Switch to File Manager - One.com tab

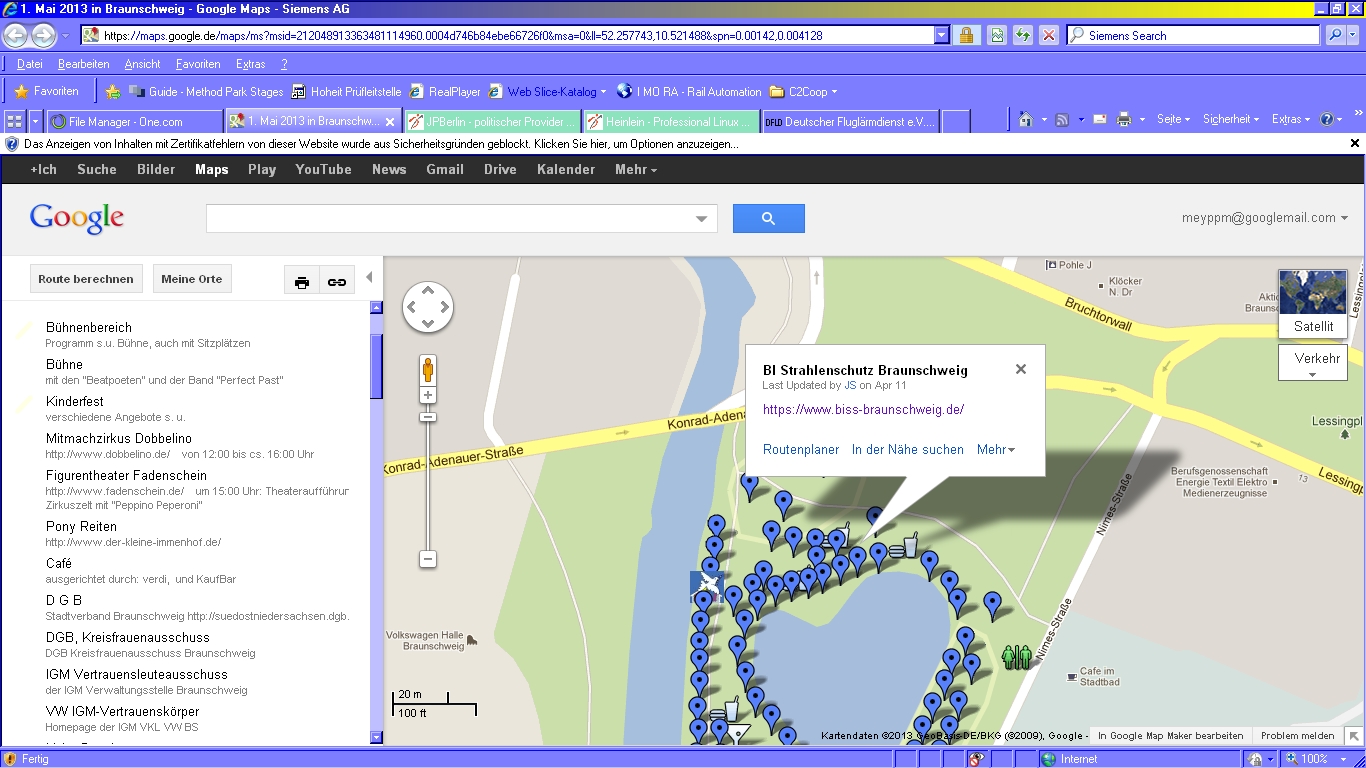point(135,122)
